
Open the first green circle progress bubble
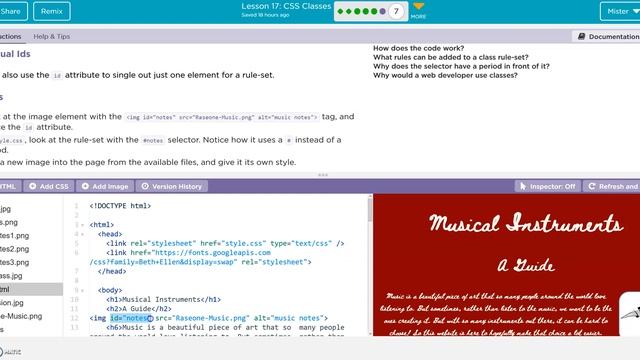click(x=357, y=11)
